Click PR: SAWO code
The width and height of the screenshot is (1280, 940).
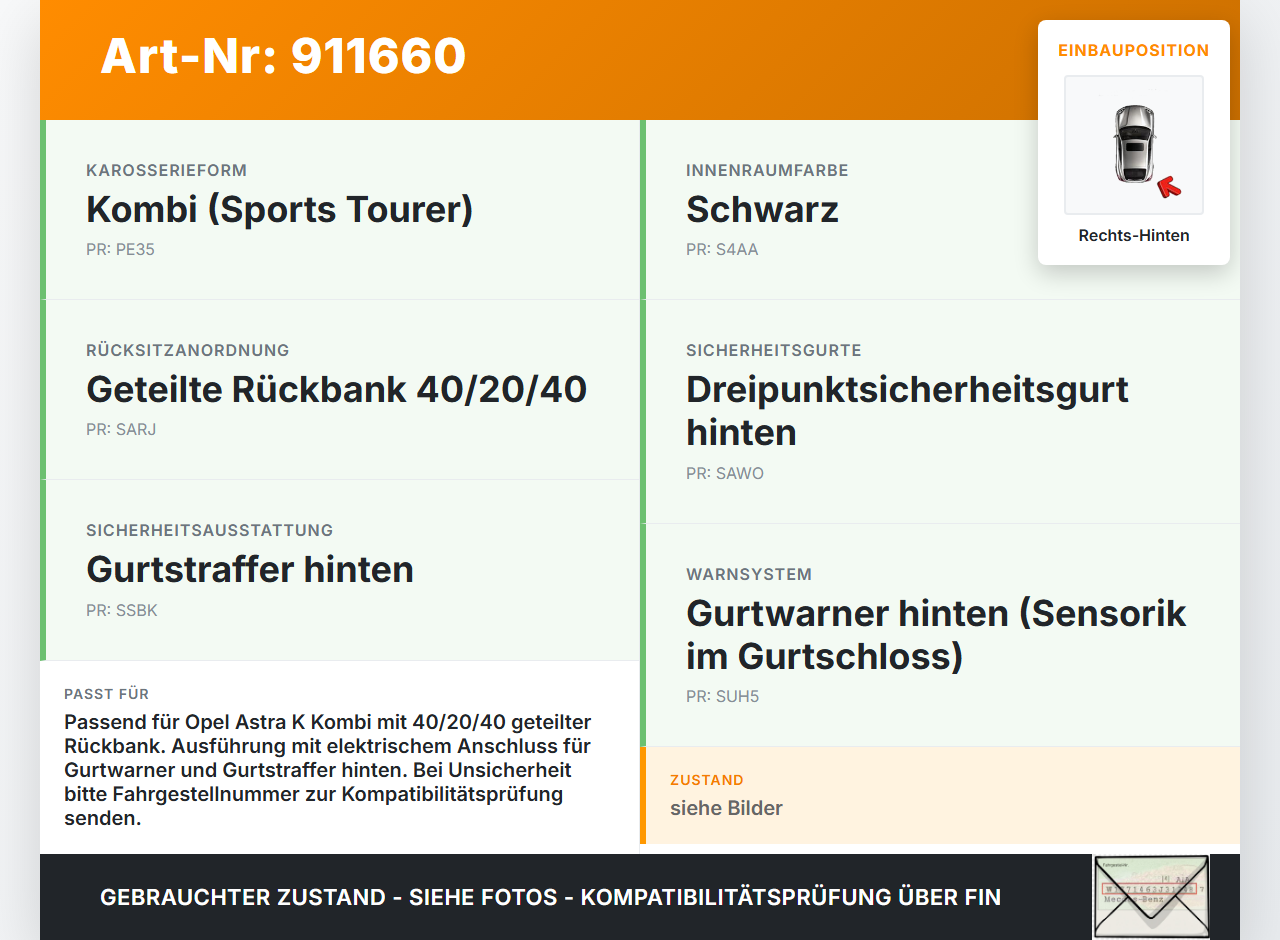pyautogui.click(x=725, y=474)
